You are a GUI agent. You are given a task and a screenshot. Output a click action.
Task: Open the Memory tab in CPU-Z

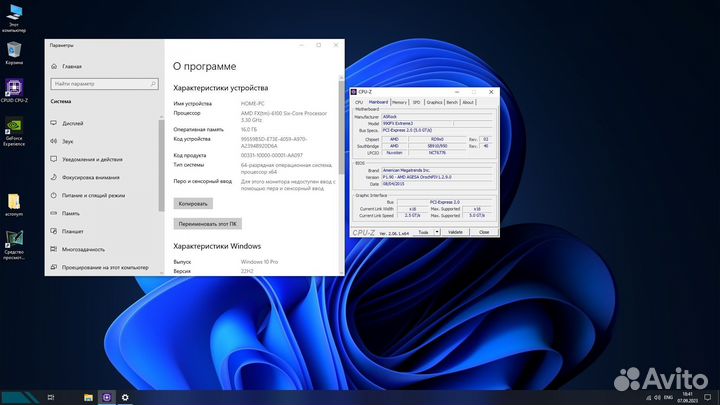point(399,102)
